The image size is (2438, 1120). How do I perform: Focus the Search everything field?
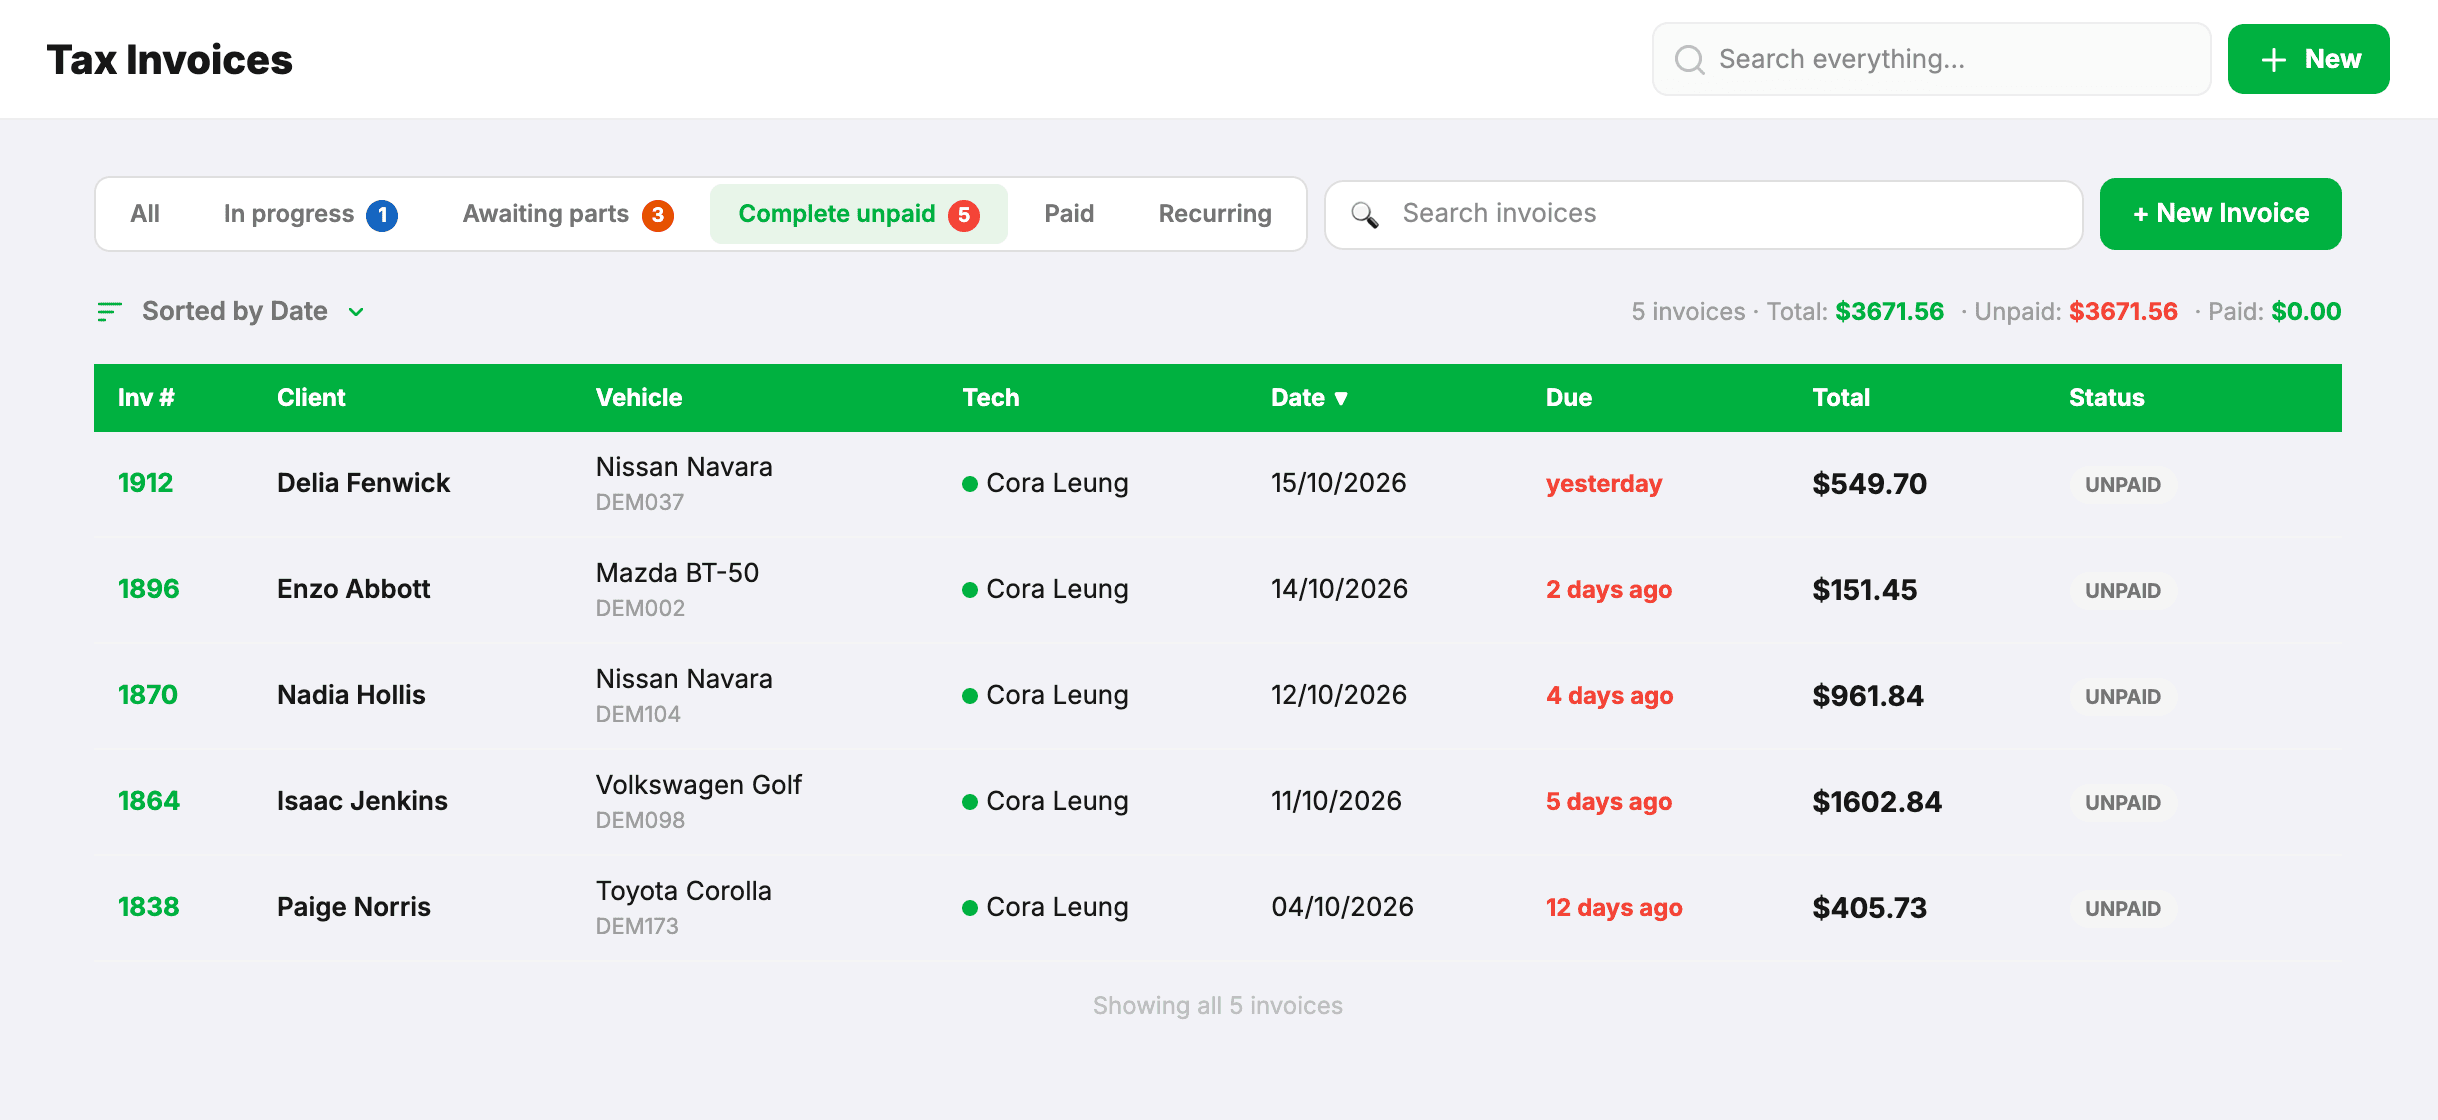1931,60
